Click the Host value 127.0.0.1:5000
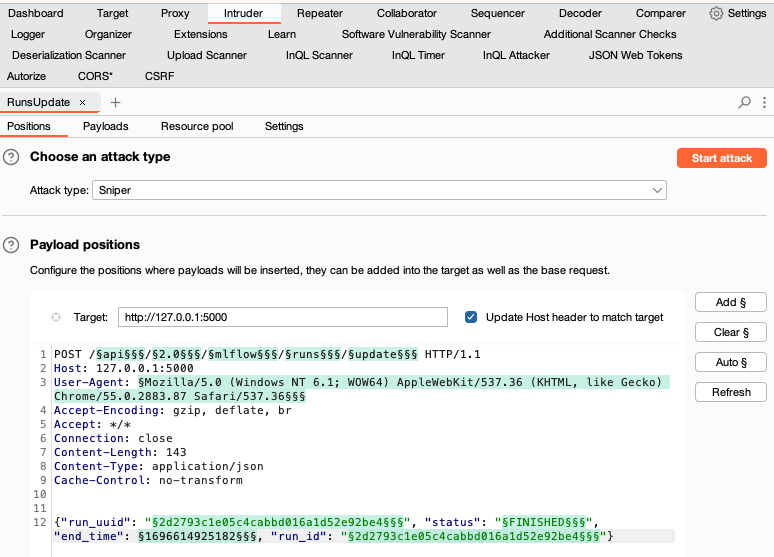The height and width of the screenshot is (557, 774). pyautogui.click(x=145, y=368)
